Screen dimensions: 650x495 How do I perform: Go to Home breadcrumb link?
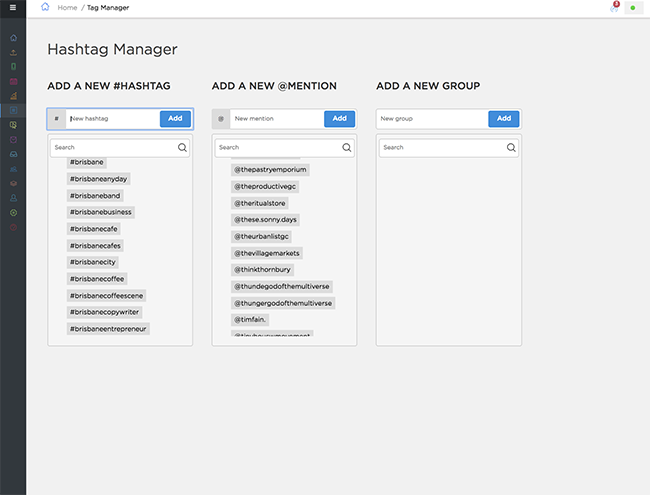(x=67, y=7)
